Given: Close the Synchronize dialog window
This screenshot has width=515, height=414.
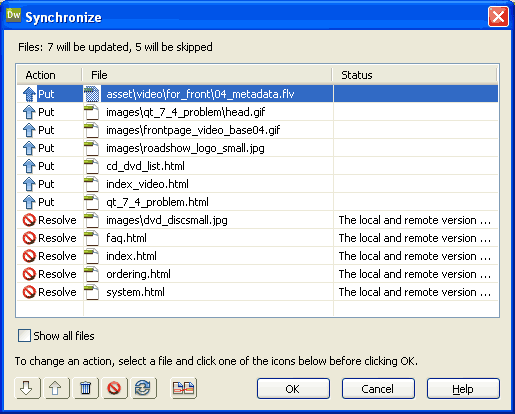Looking at the screenshot, I should tap(498, 16).
